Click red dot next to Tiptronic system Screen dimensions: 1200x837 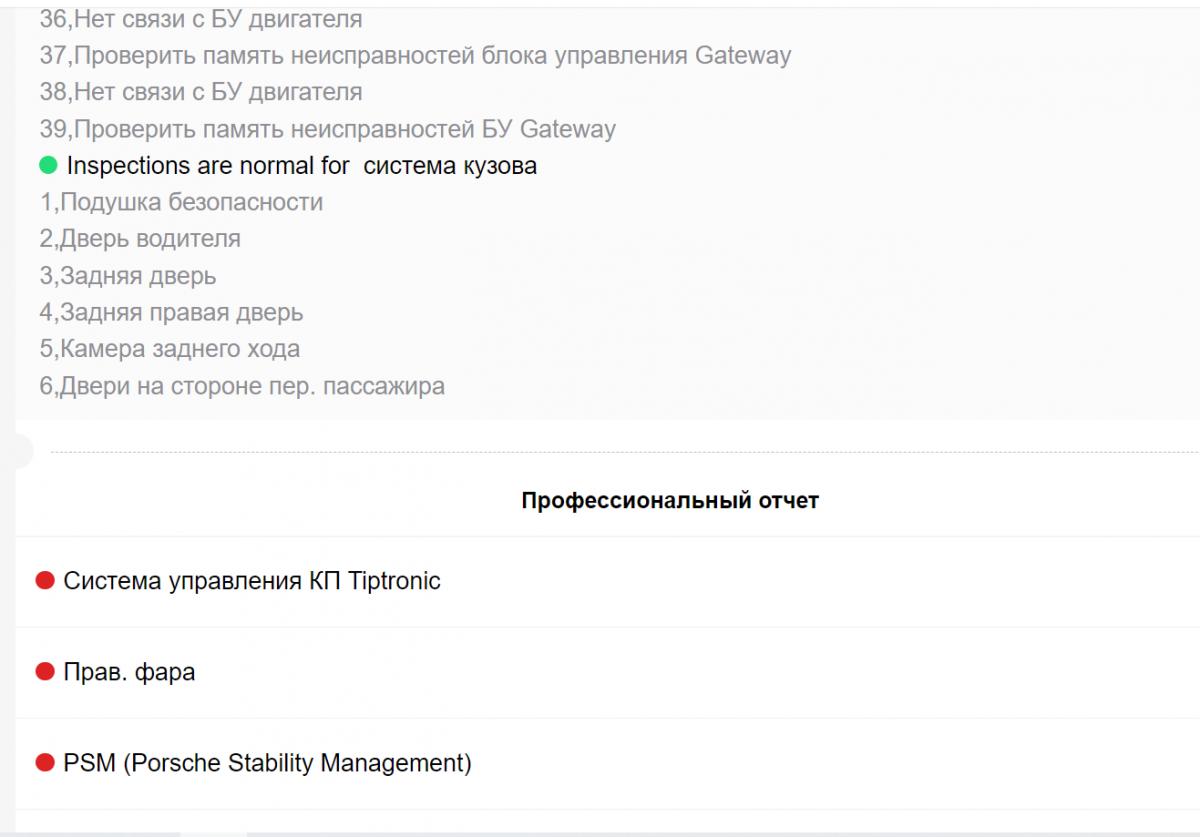44,581
